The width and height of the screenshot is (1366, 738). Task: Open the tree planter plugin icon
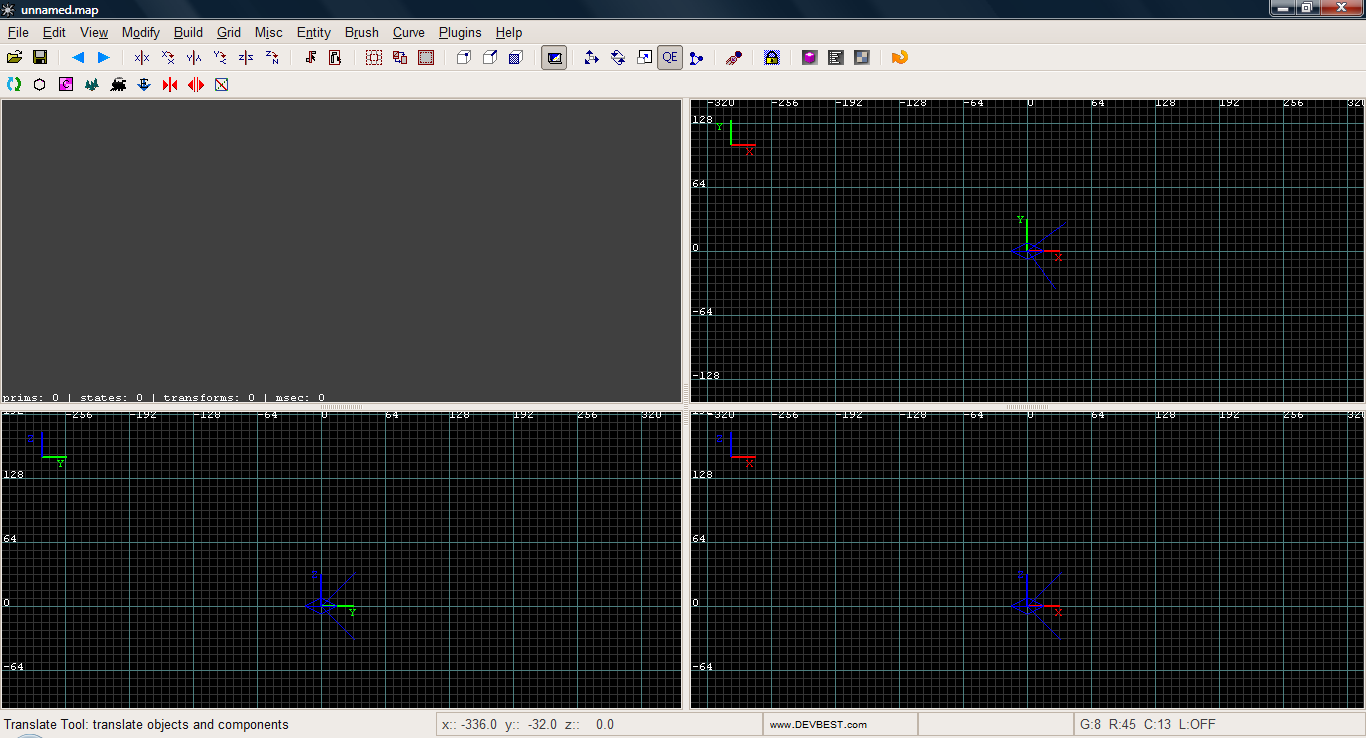click(92, 85)
